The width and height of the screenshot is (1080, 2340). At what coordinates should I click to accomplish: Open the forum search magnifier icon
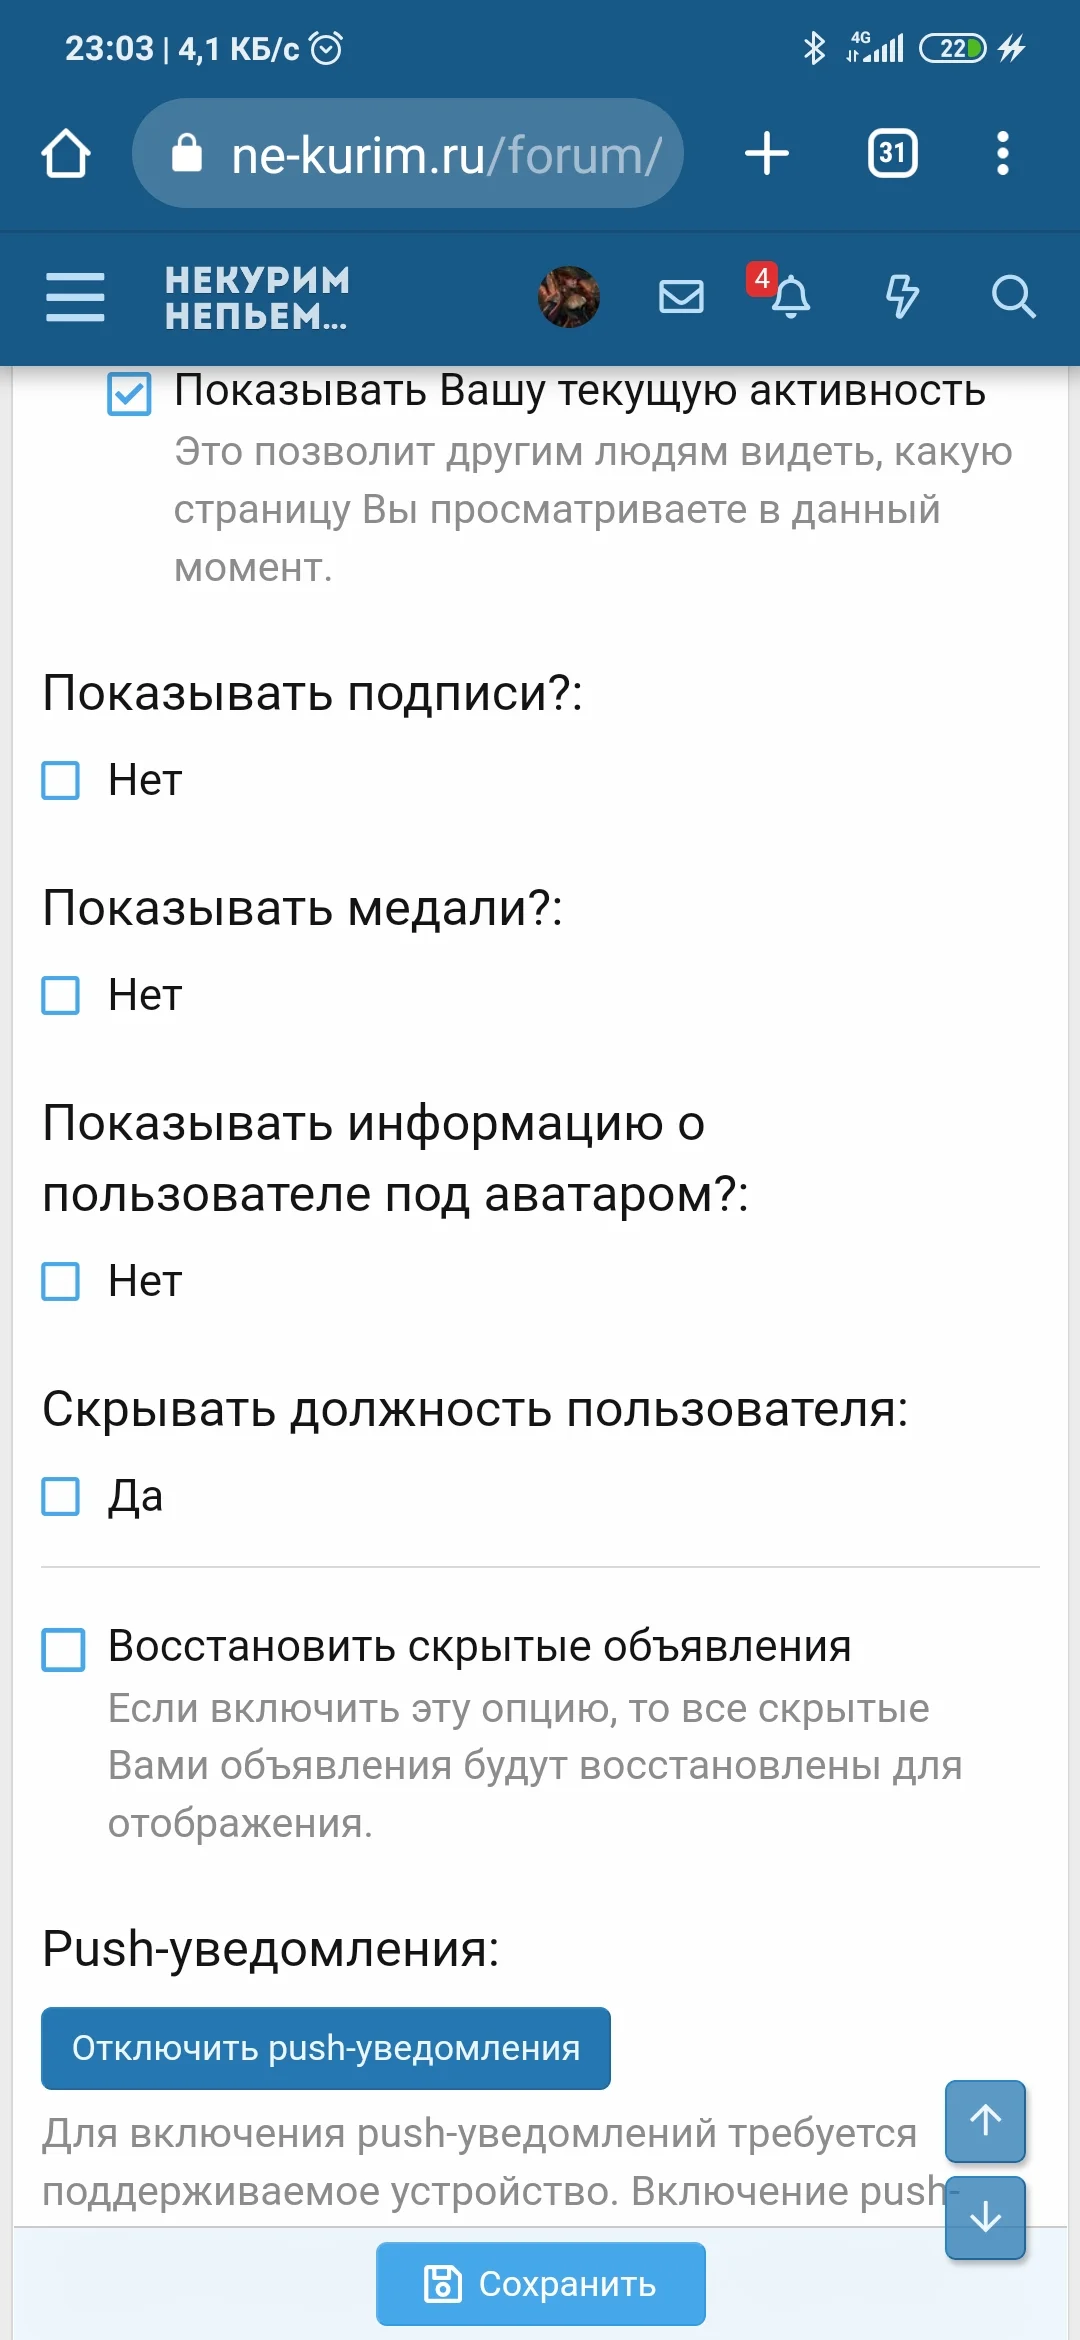coord(1014,295)
